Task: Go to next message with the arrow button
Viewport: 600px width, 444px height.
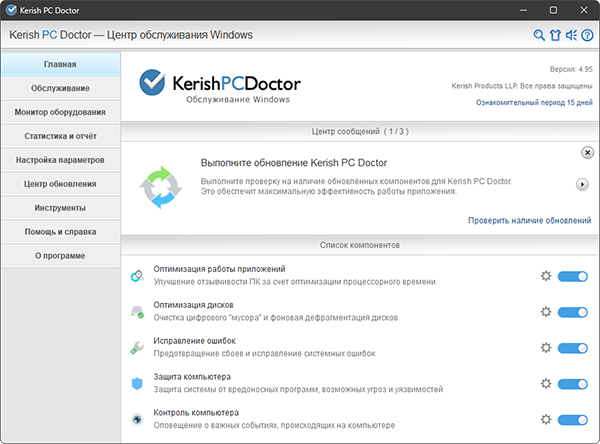Action: [x=582, y=184]
